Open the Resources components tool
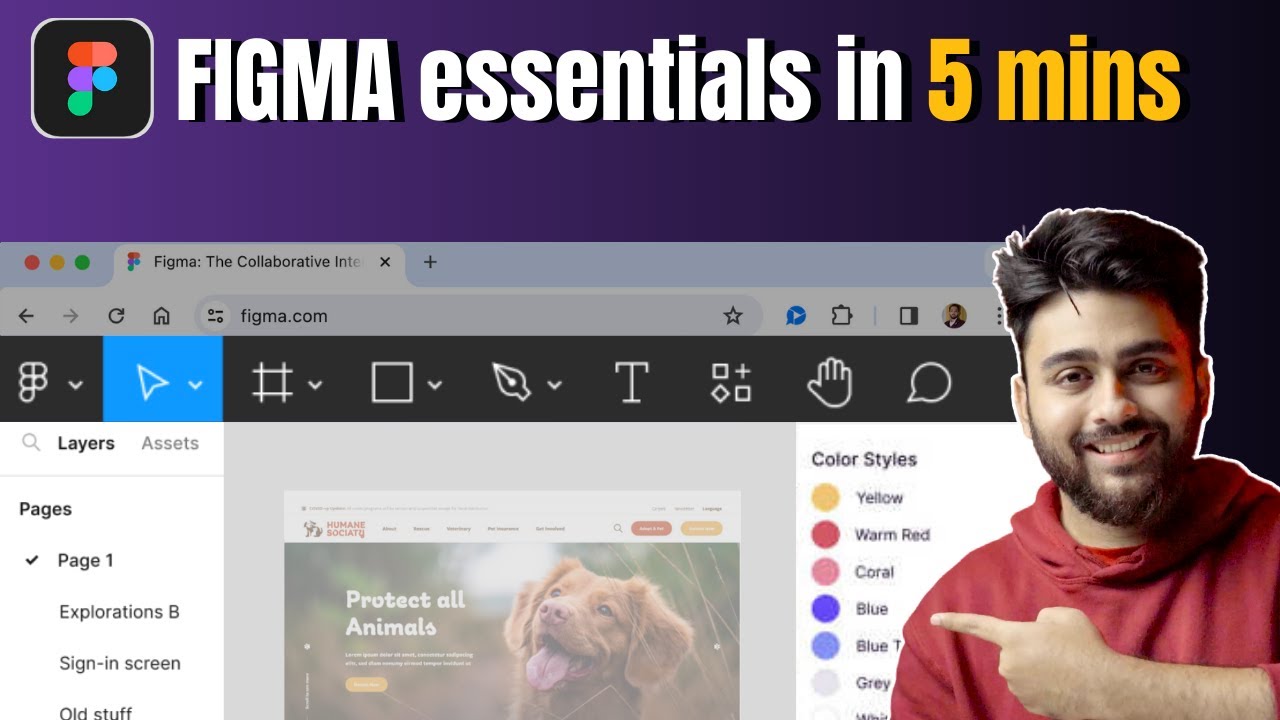 click(x=731, y=382)
